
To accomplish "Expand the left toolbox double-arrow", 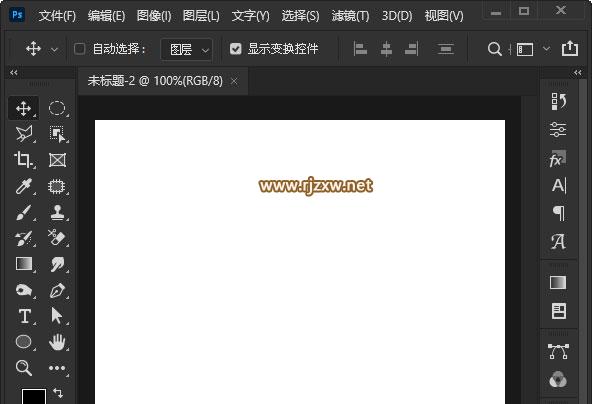I will pos(14,72).
